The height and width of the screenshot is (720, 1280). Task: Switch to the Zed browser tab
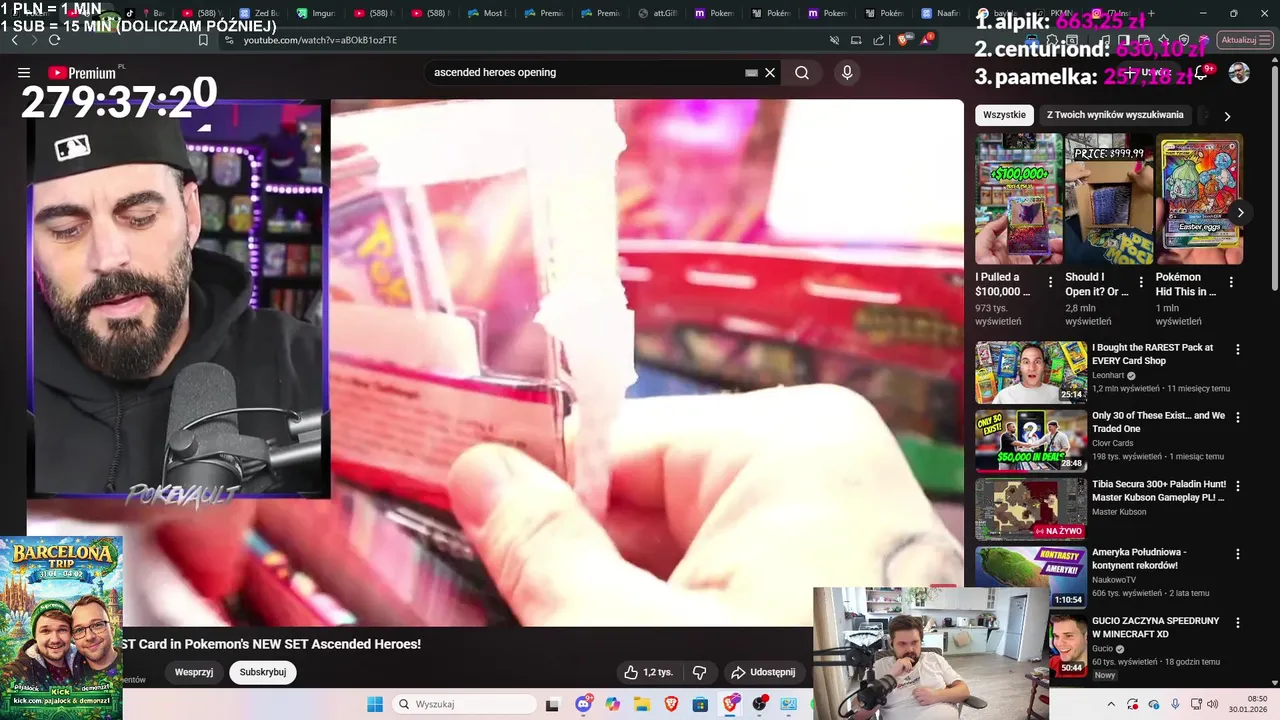tap(259, 13)
